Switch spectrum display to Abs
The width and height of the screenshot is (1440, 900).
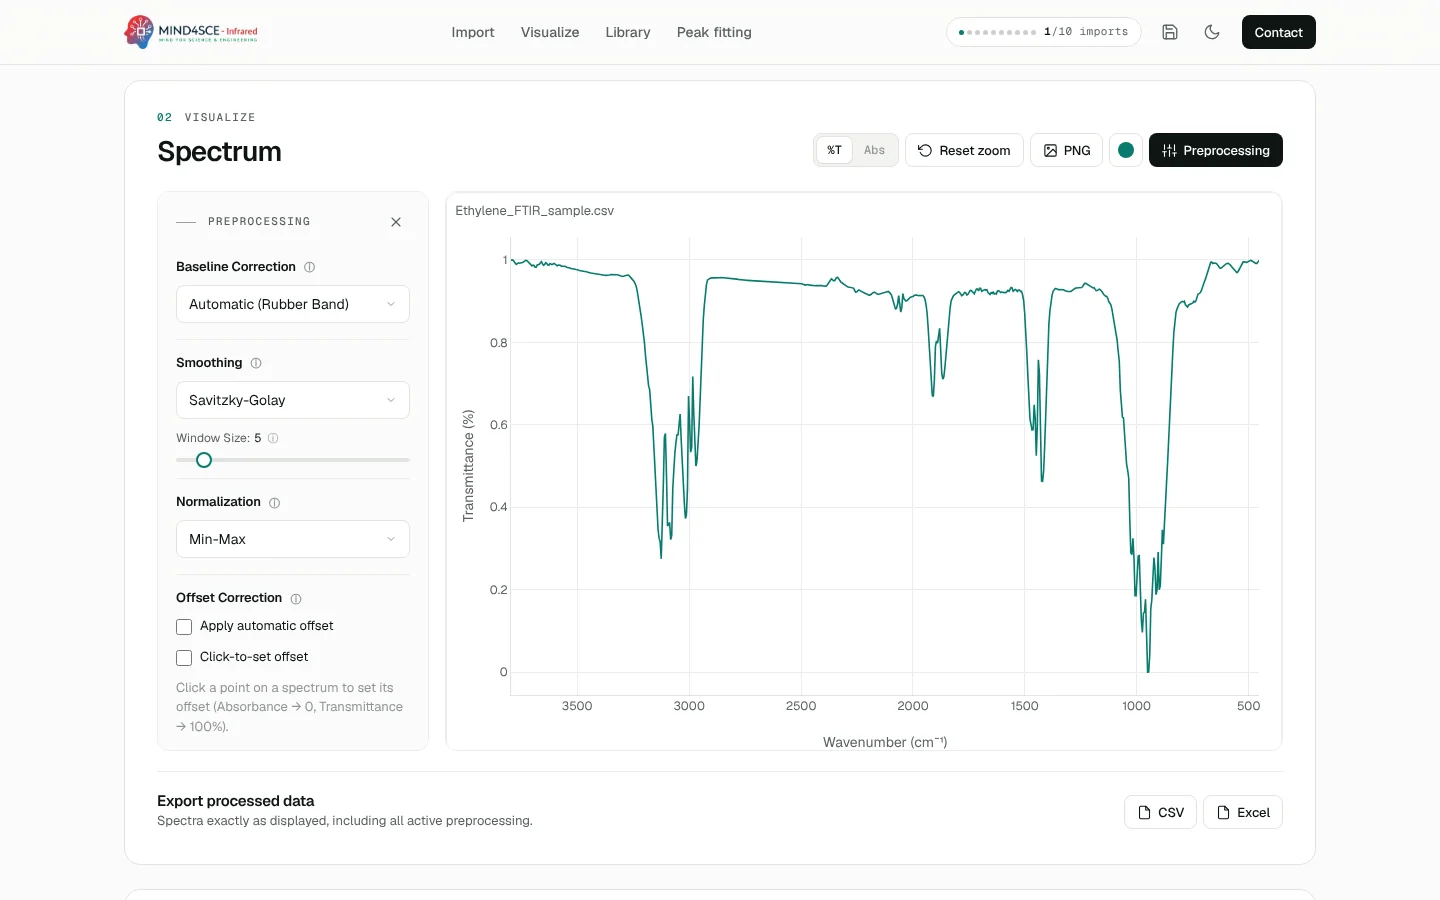[x=874, y=150]
